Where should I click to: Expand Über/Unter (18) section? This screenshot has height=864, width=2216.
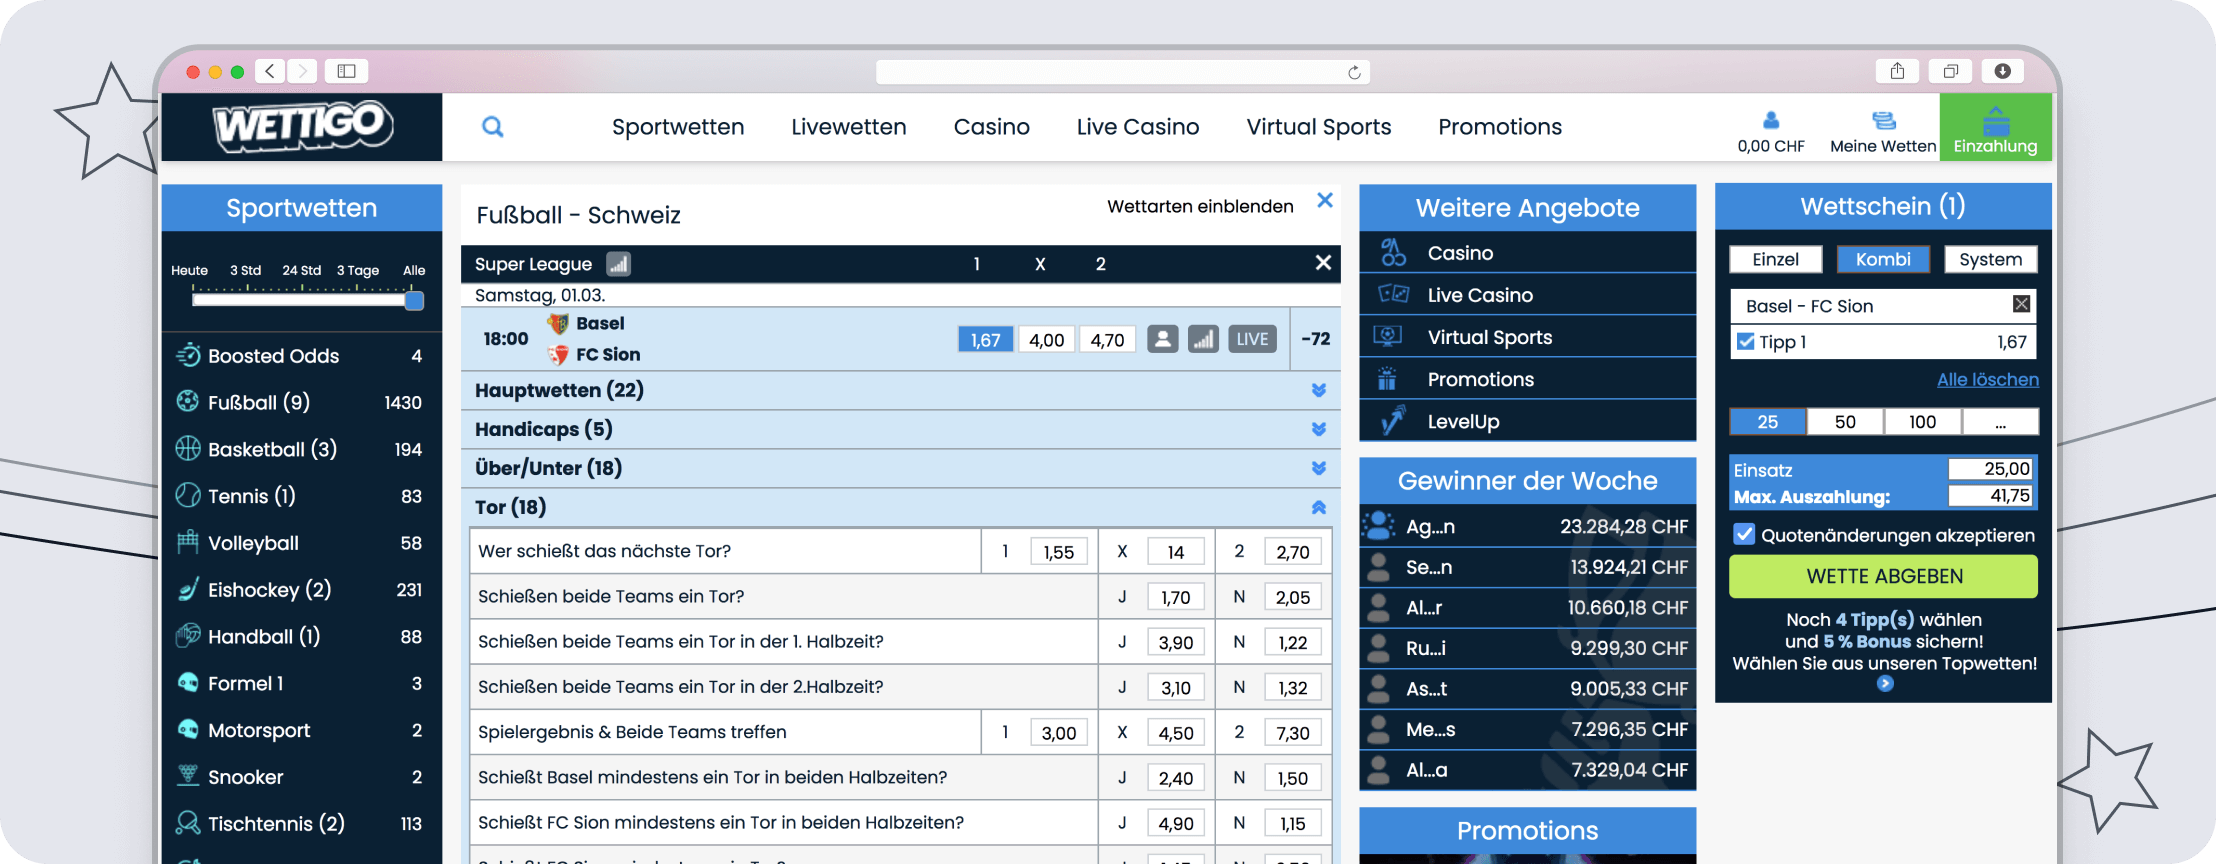tap(900, 468)
